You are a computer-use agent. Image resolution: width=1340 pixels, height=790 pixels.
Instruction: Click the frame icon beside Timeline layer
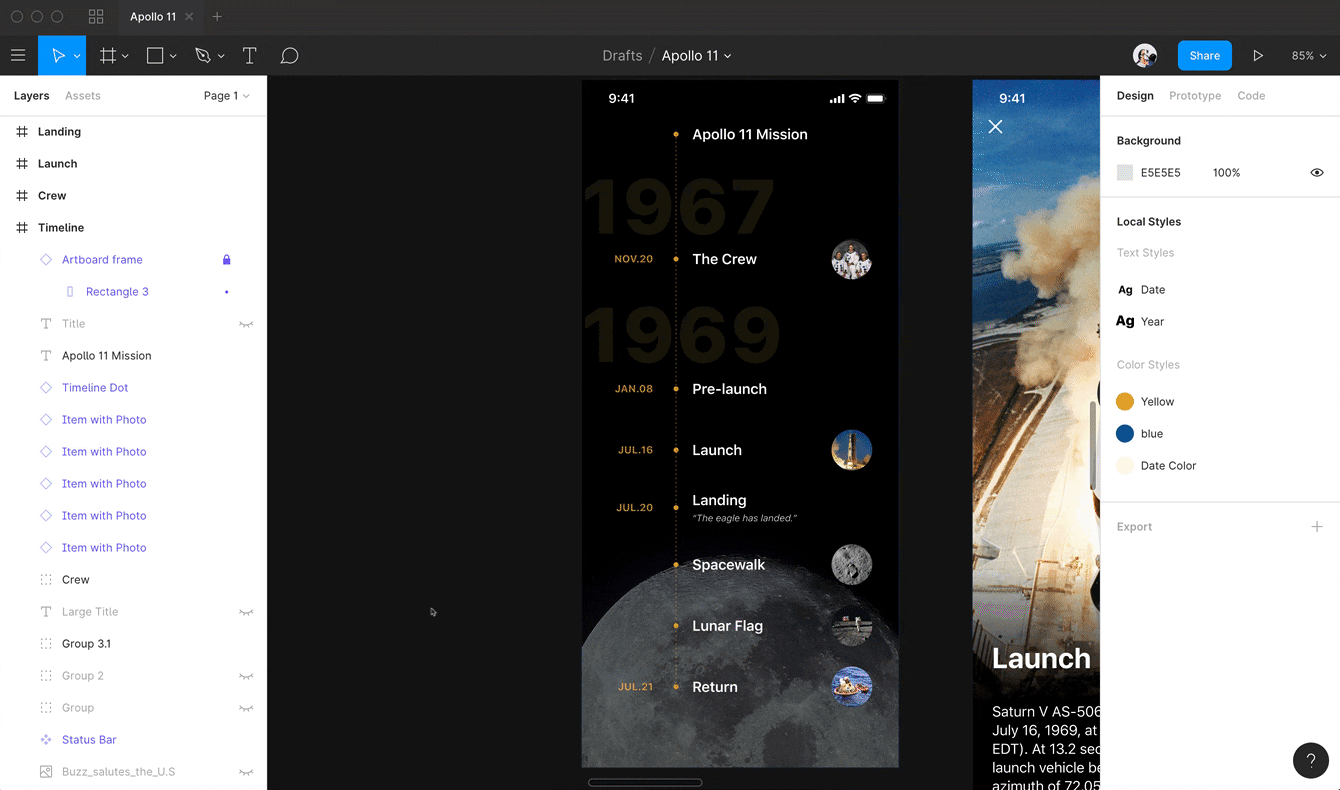coord(22,228)
